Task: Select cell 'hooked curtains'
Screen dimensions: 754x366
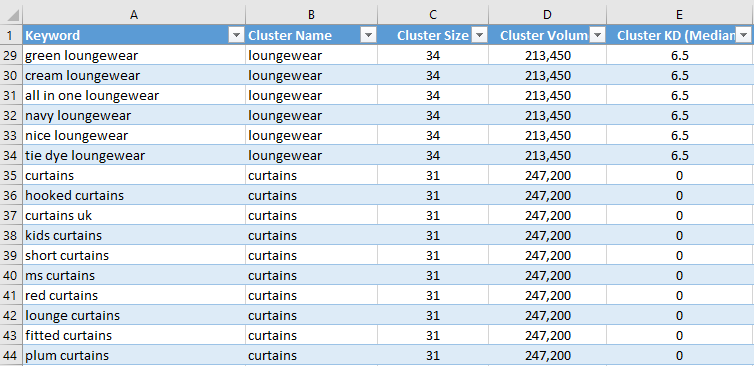Action: 134,195
